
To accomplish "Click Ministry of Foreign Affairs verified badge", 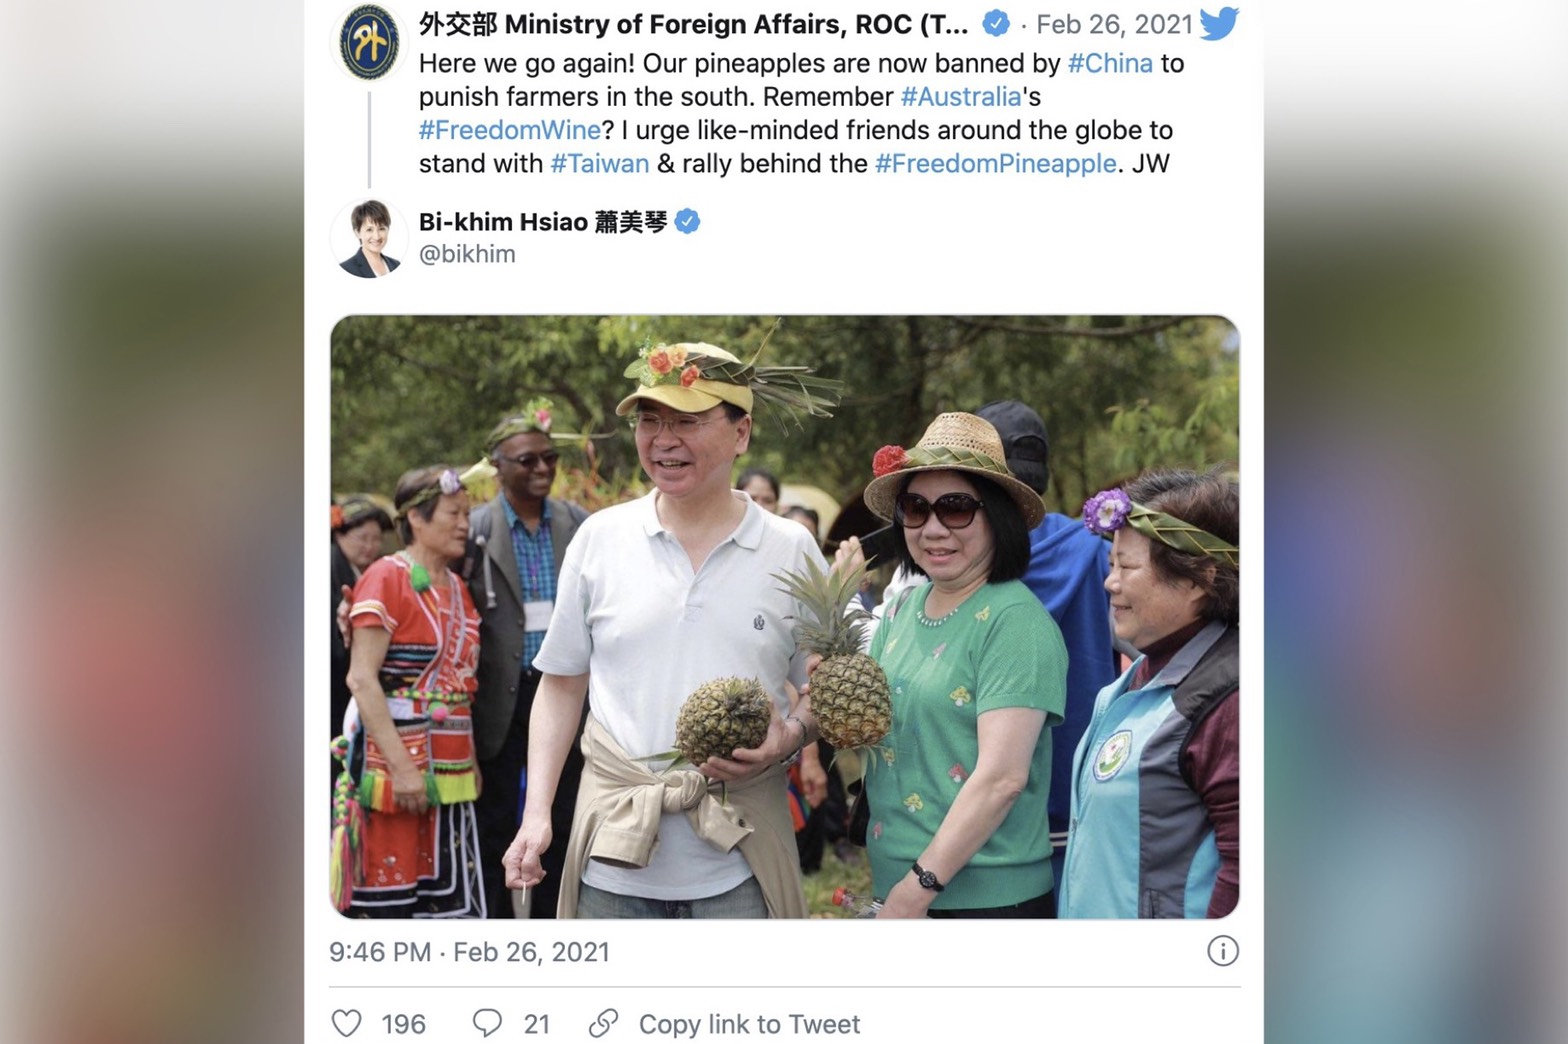I will coord(996,23).
